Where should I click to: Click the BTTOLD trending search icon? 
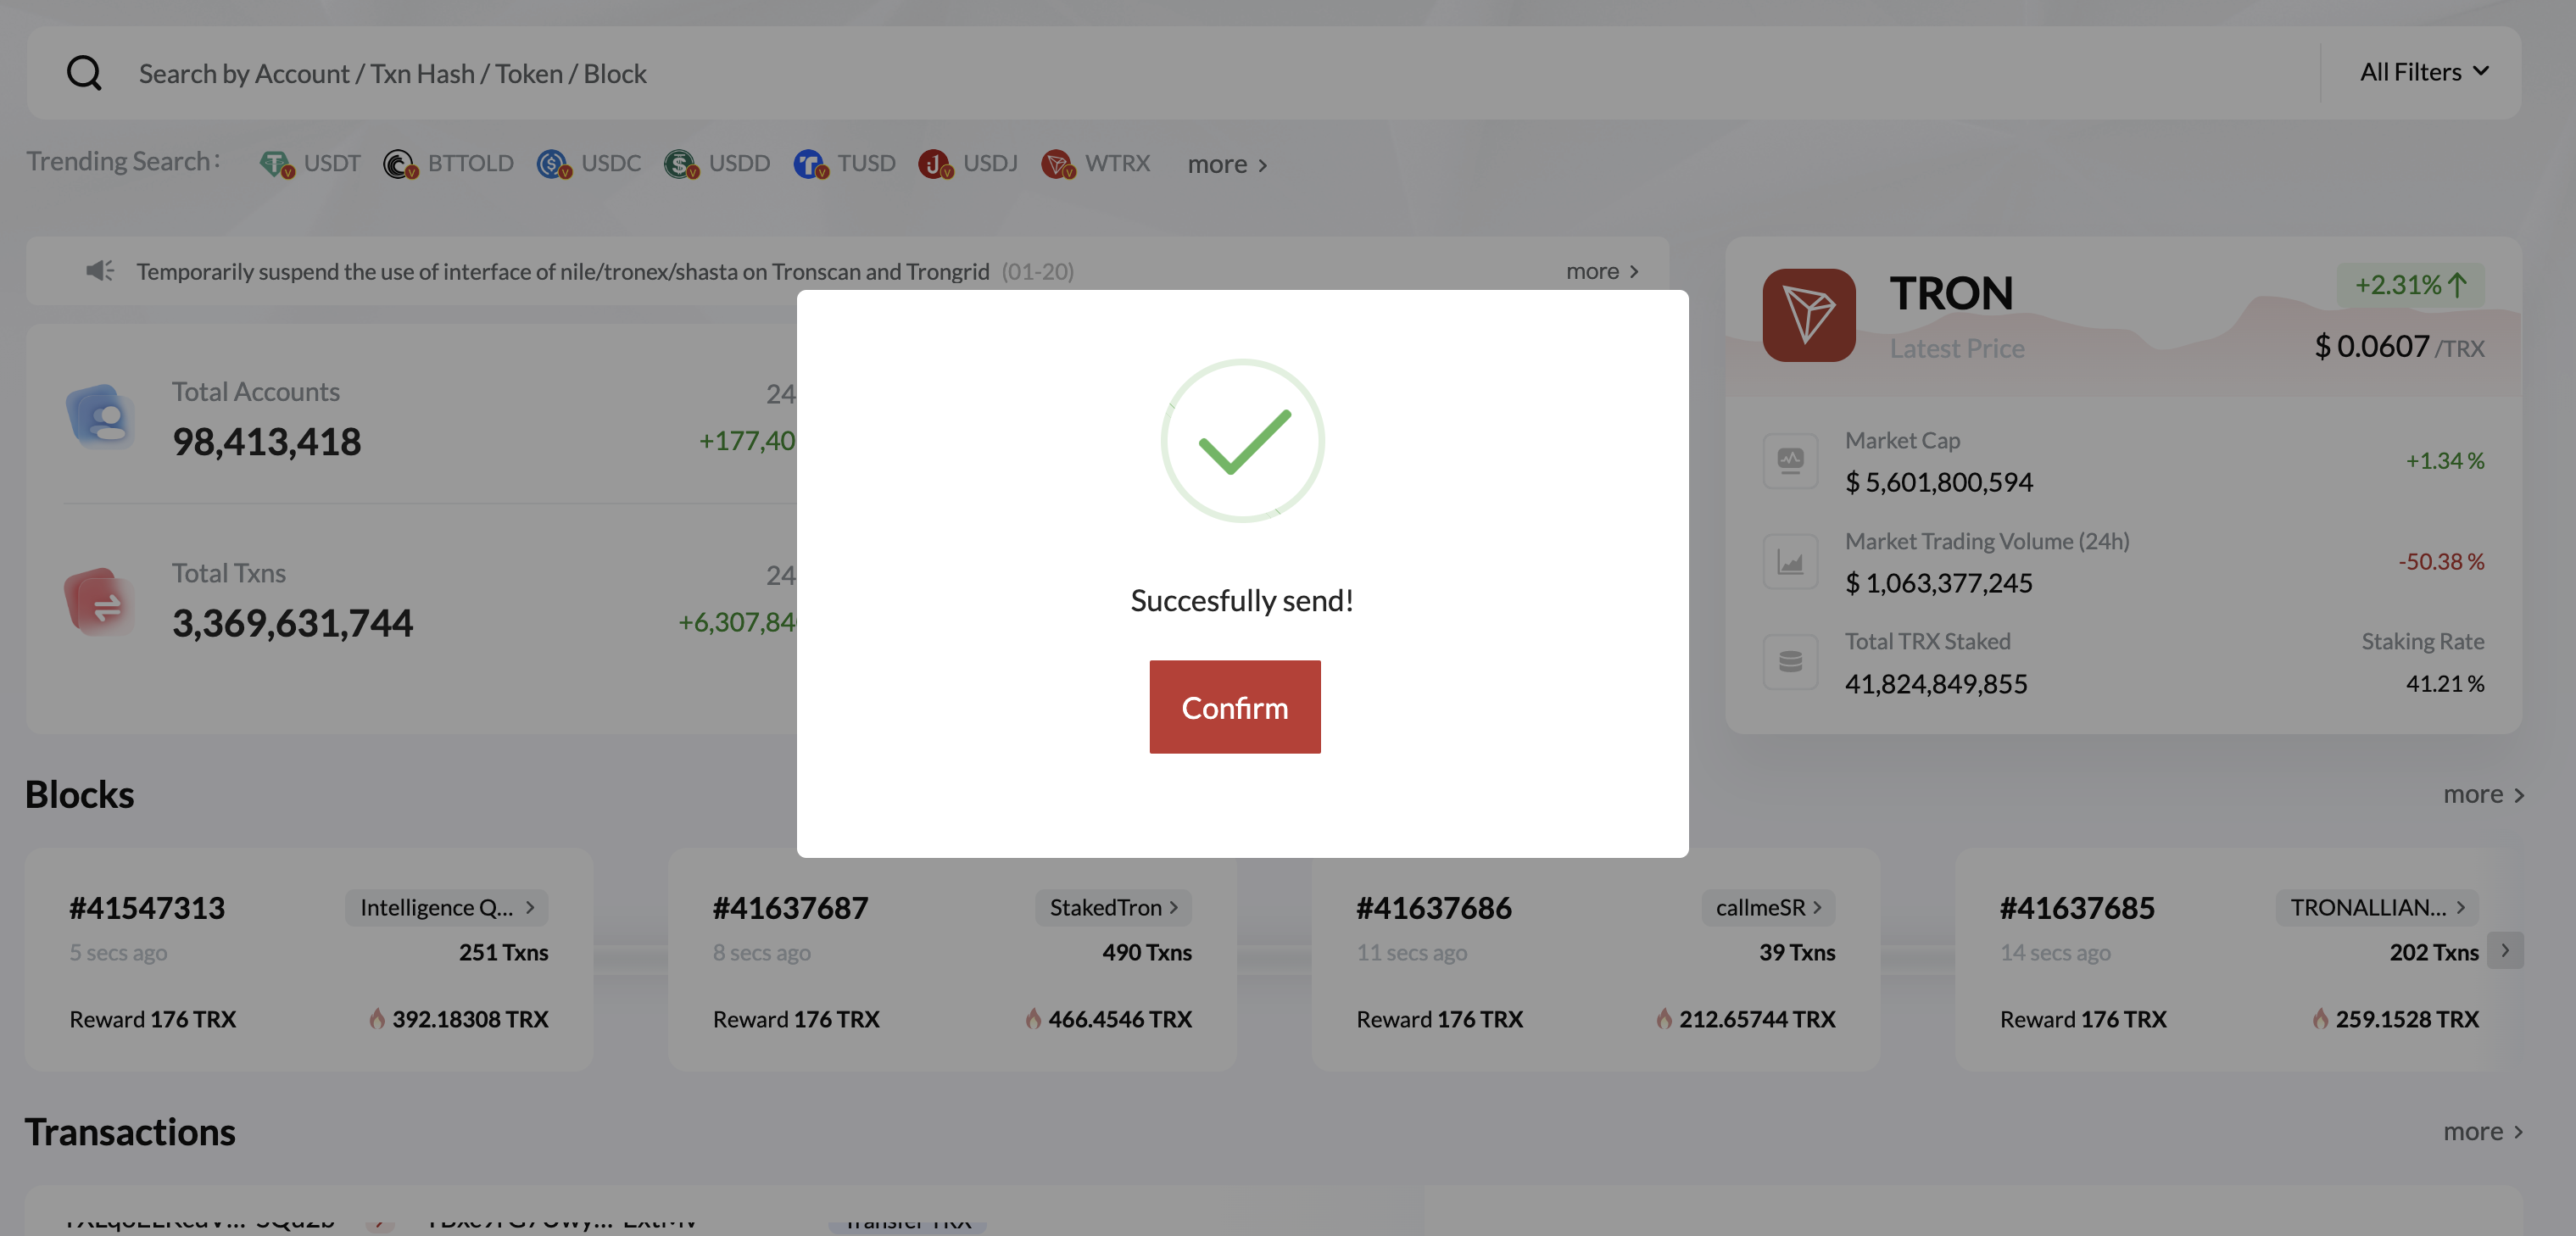coord(398,163)
